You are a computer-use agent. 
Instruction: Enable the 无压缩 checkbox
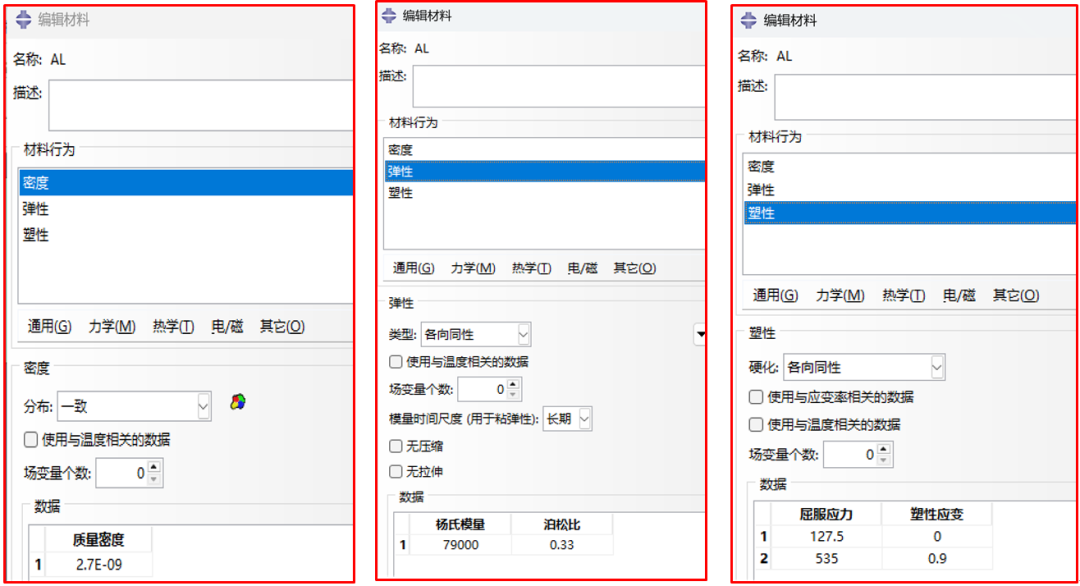click(x=395, y=445)
